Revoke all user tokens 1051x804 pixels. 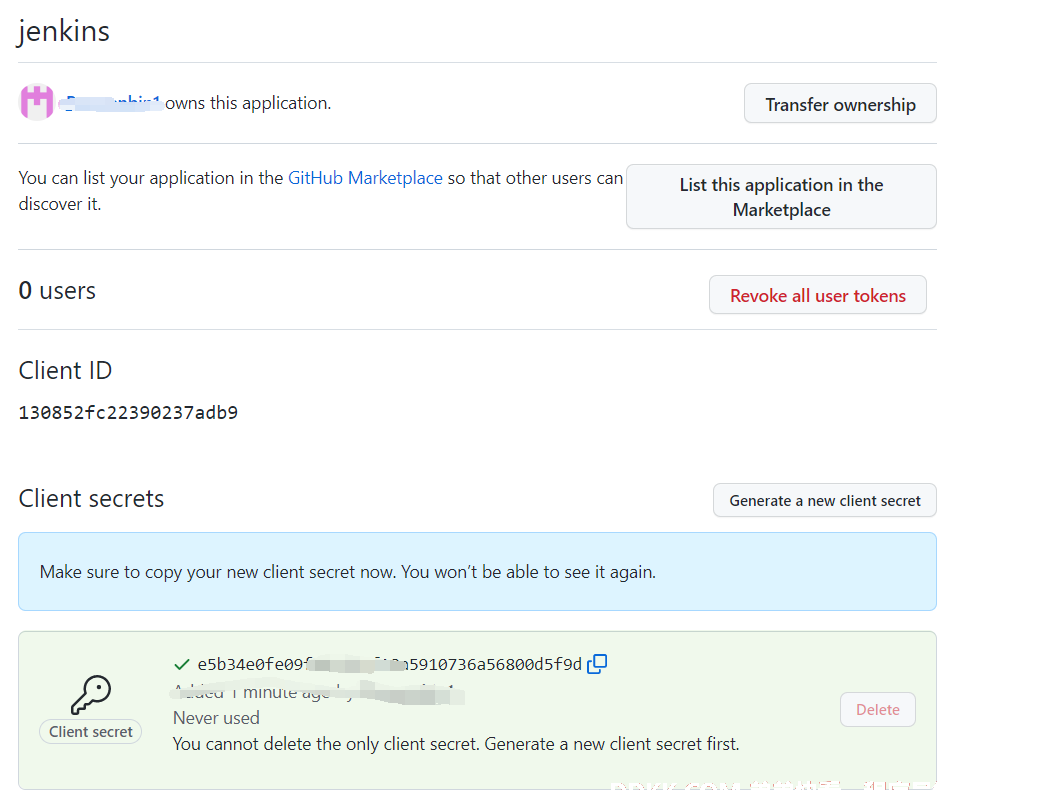pyautogui.click(x=818, y=295)
